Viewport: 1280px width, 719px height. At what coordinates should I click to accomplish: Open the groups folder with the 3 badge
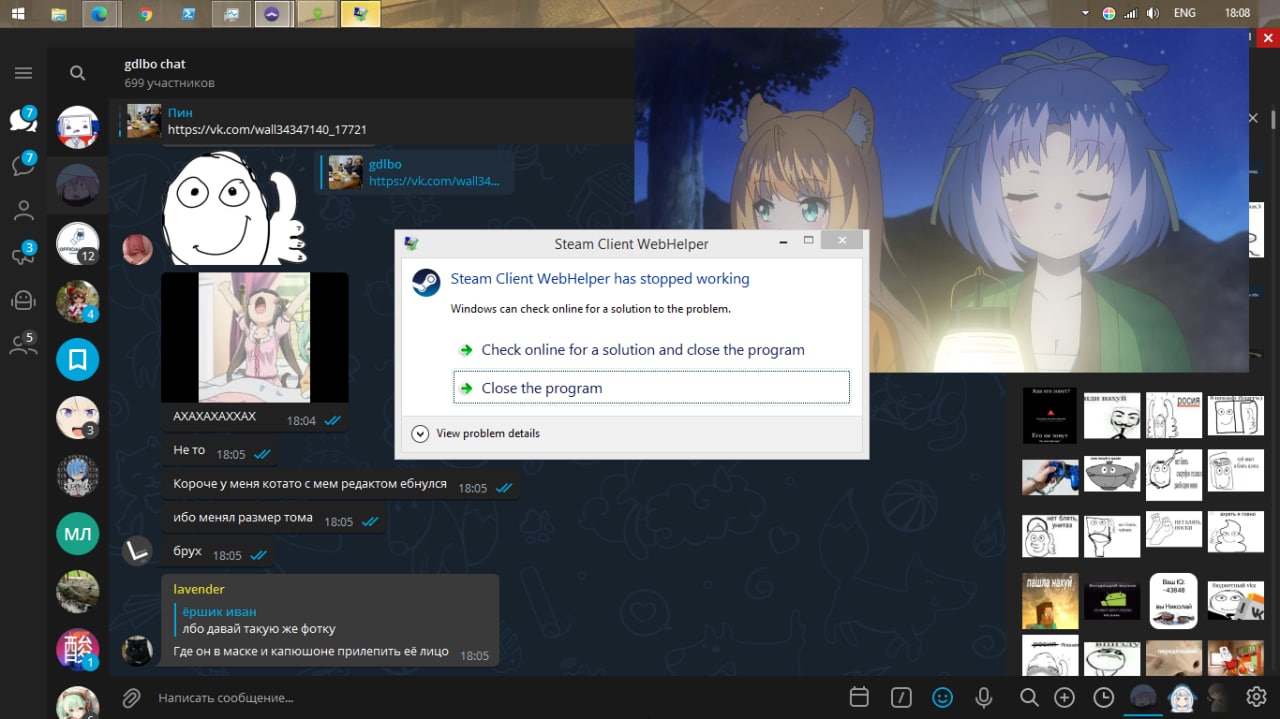point(23,256)
